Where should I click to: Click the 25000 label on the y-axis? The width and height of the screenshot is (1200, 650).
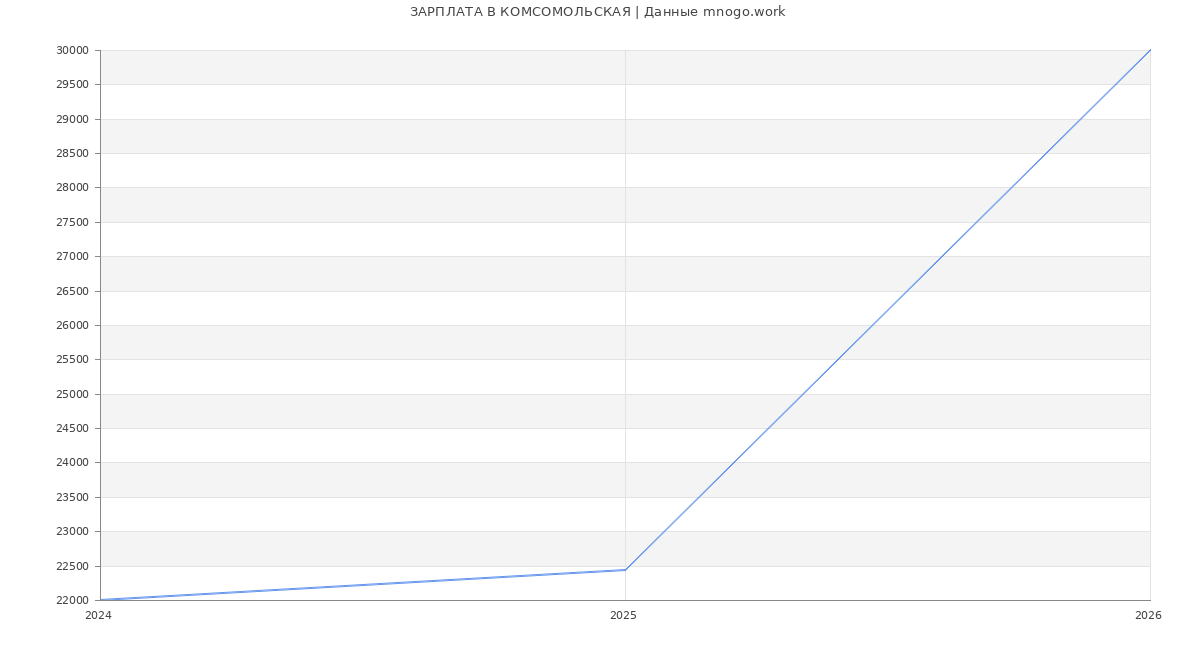point(73,394)
